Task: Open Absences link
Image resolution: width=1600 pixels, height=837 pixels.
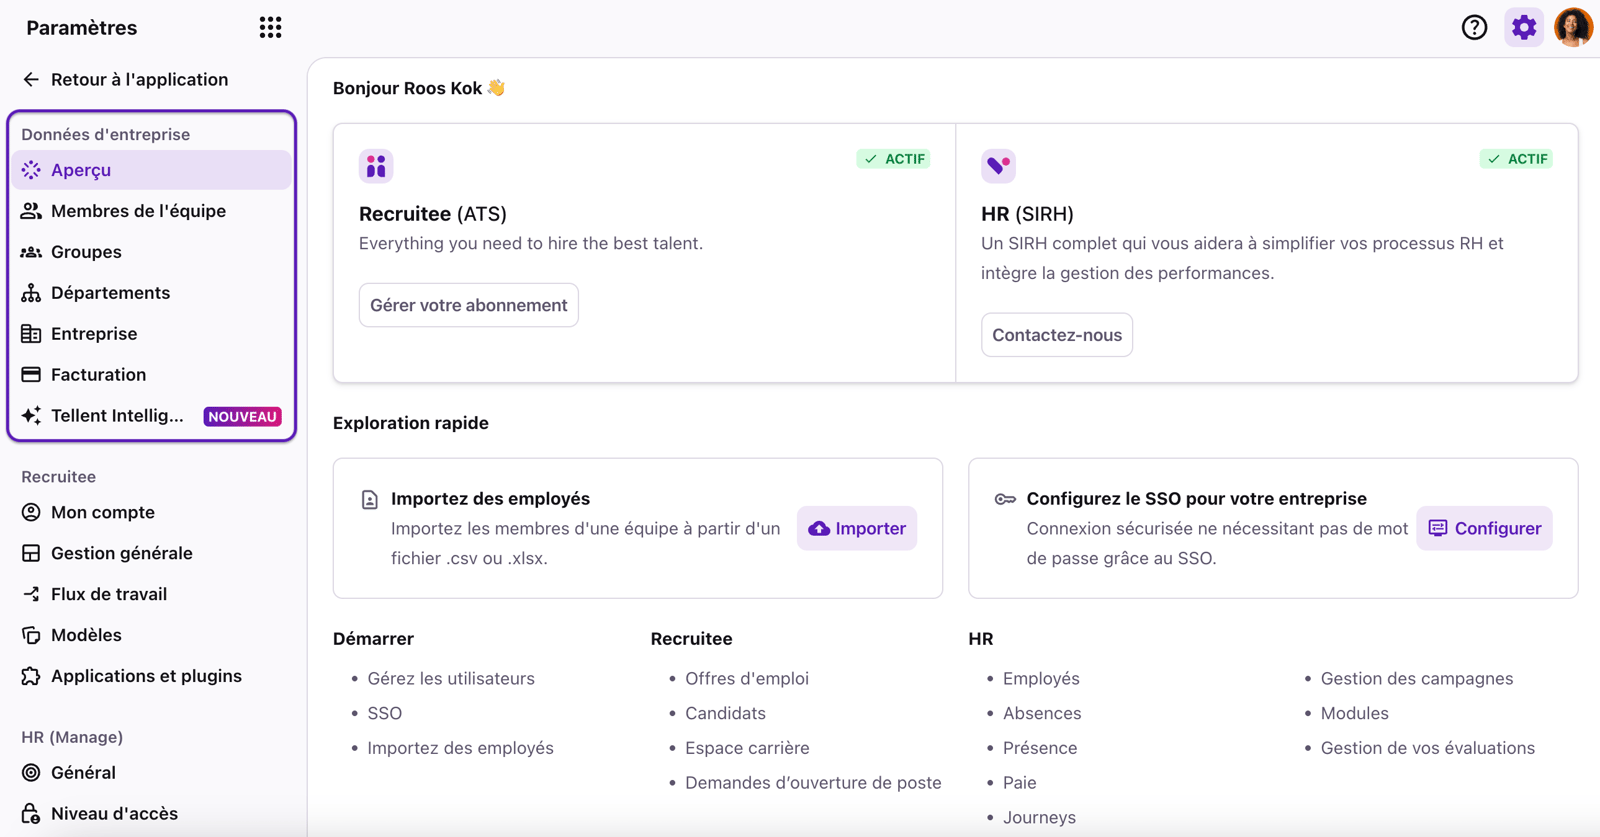Action: 1042,713
